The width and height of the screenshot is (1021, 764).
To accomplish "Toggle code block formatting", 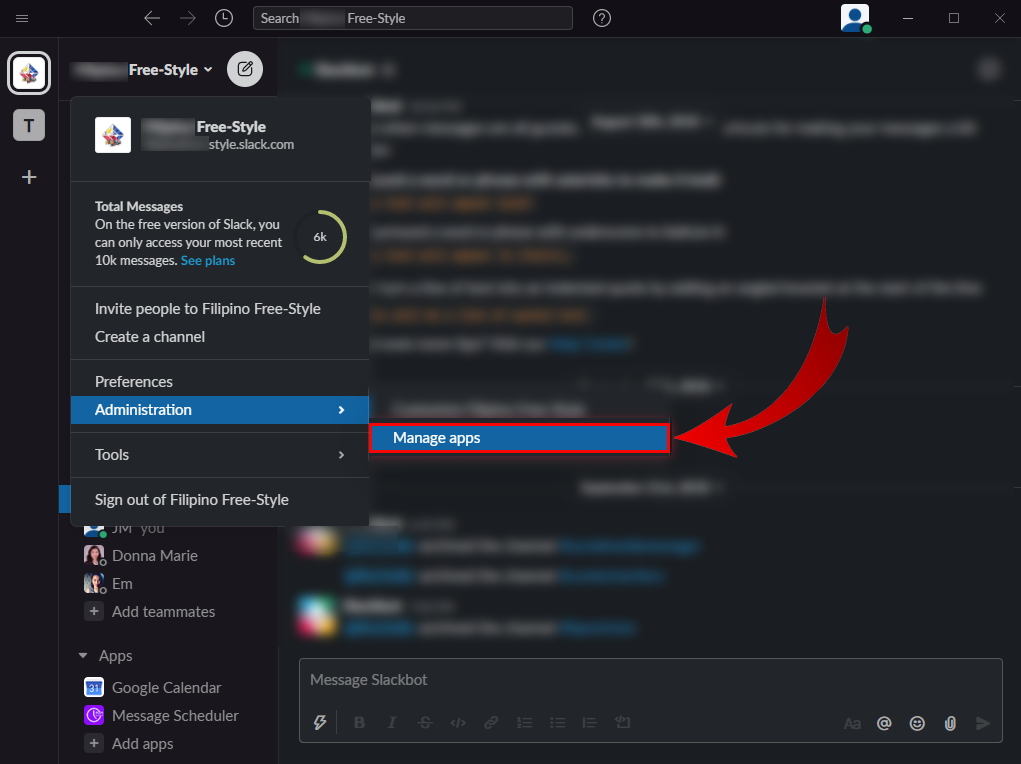I will pyautogui.click(x=622, y=722).
